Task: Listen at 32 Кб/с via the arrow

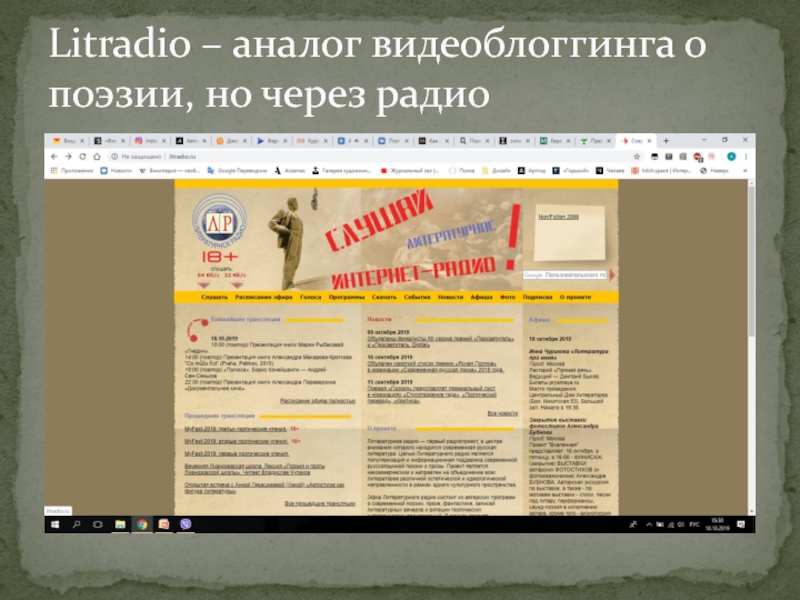Action: [237, 285]
